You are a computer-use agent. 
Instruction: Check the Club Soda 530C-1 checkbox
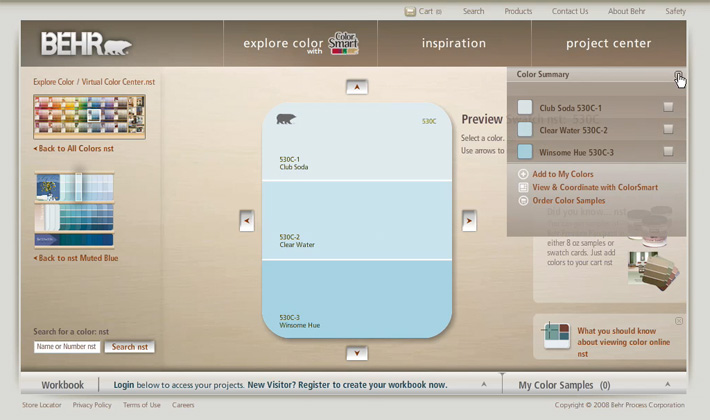(668, 107)
